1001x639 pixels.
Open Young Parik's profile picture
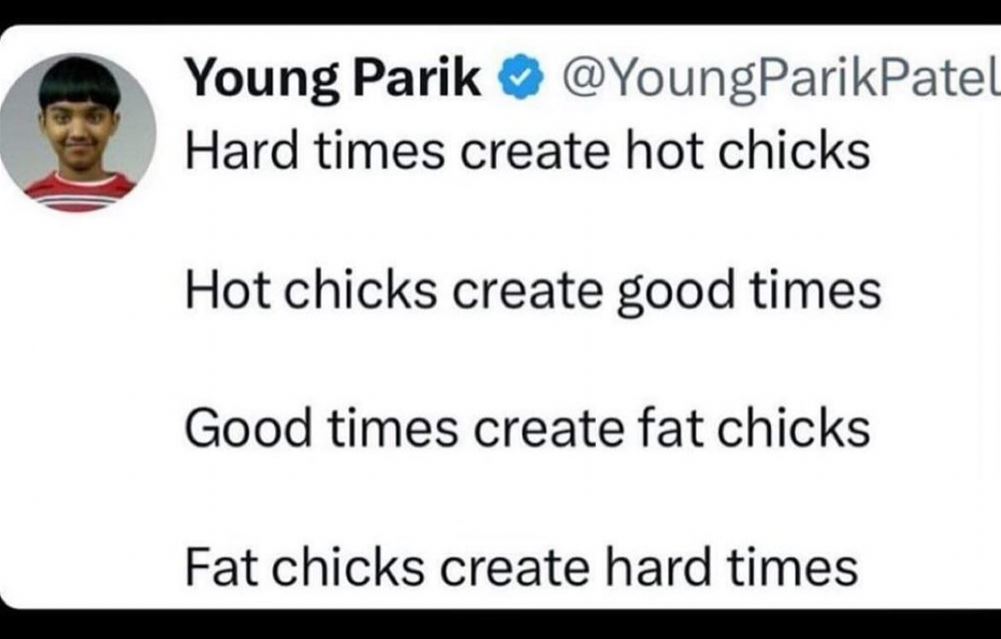(x=77, y=133)
